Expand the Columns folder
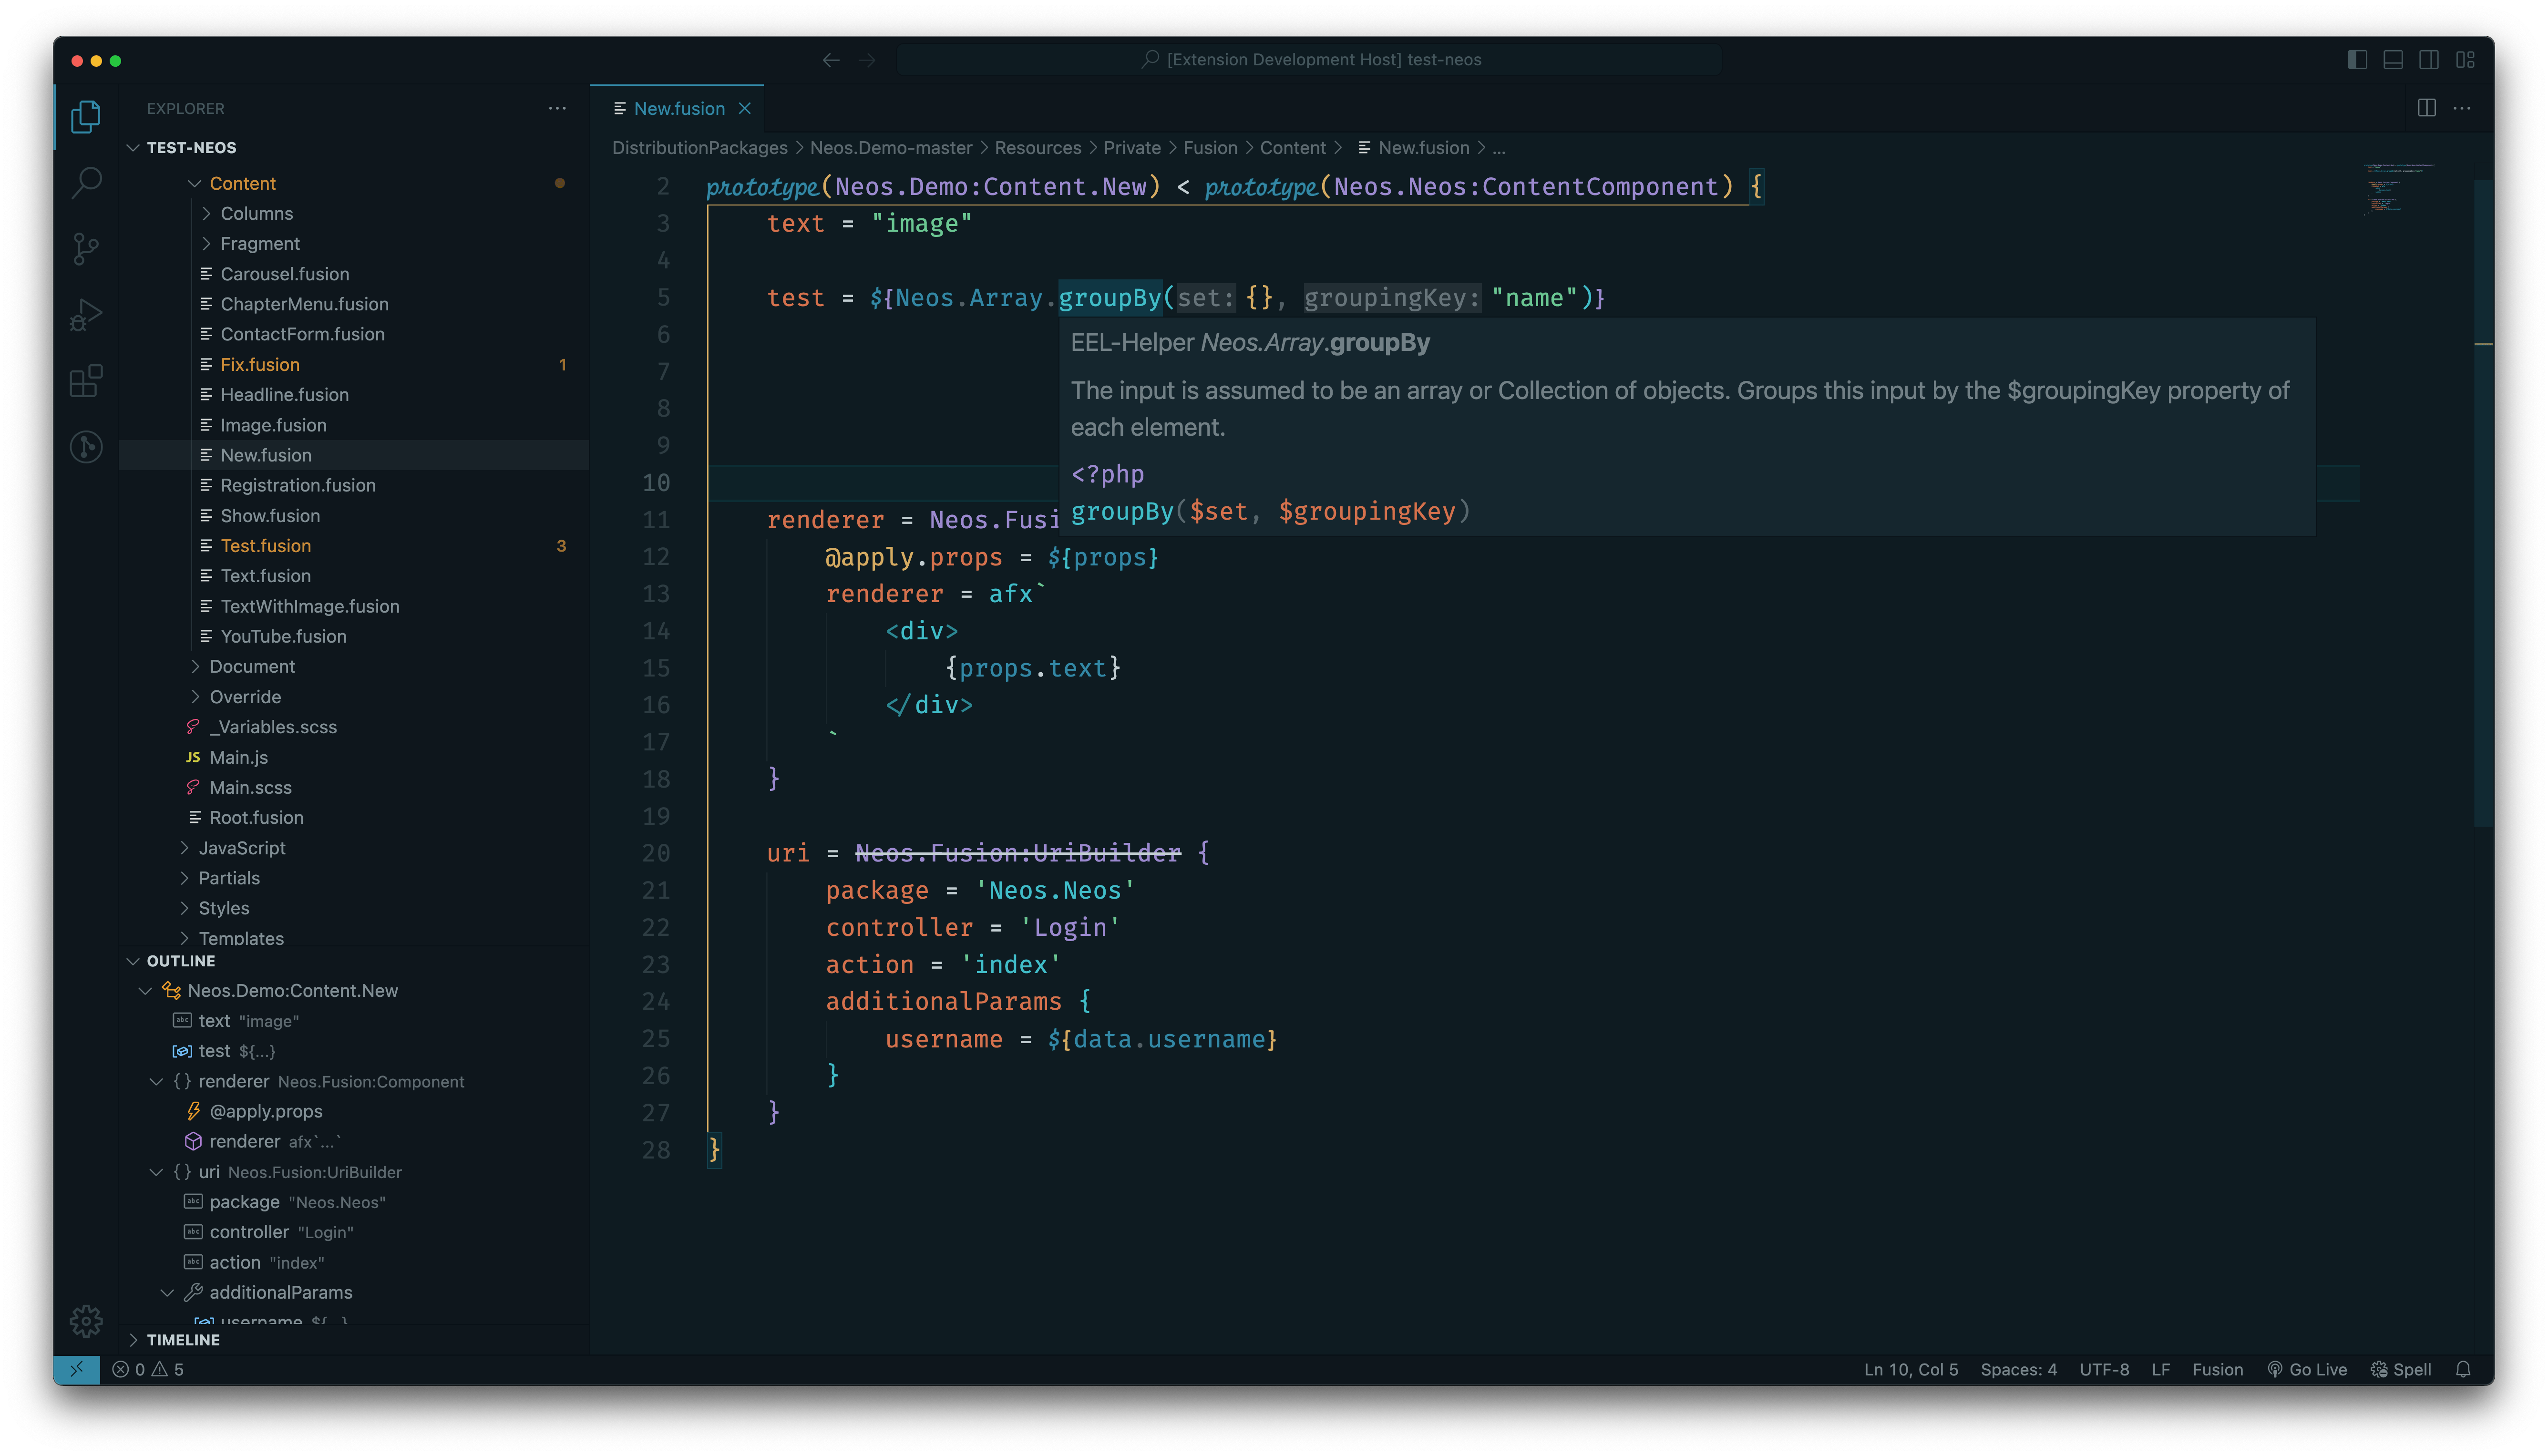The height and width of the screenshot is (1456, 2548). coord(256,213)
